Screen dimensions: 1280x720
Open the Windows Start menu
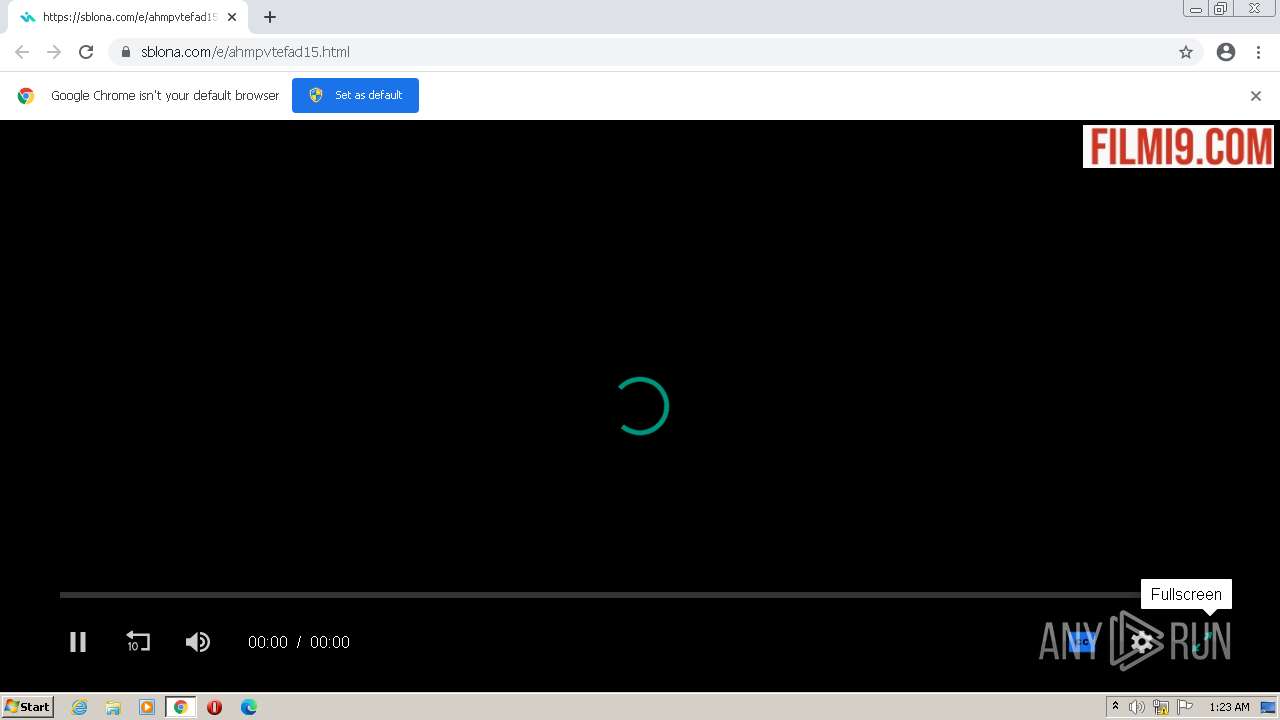coord(28,707)
